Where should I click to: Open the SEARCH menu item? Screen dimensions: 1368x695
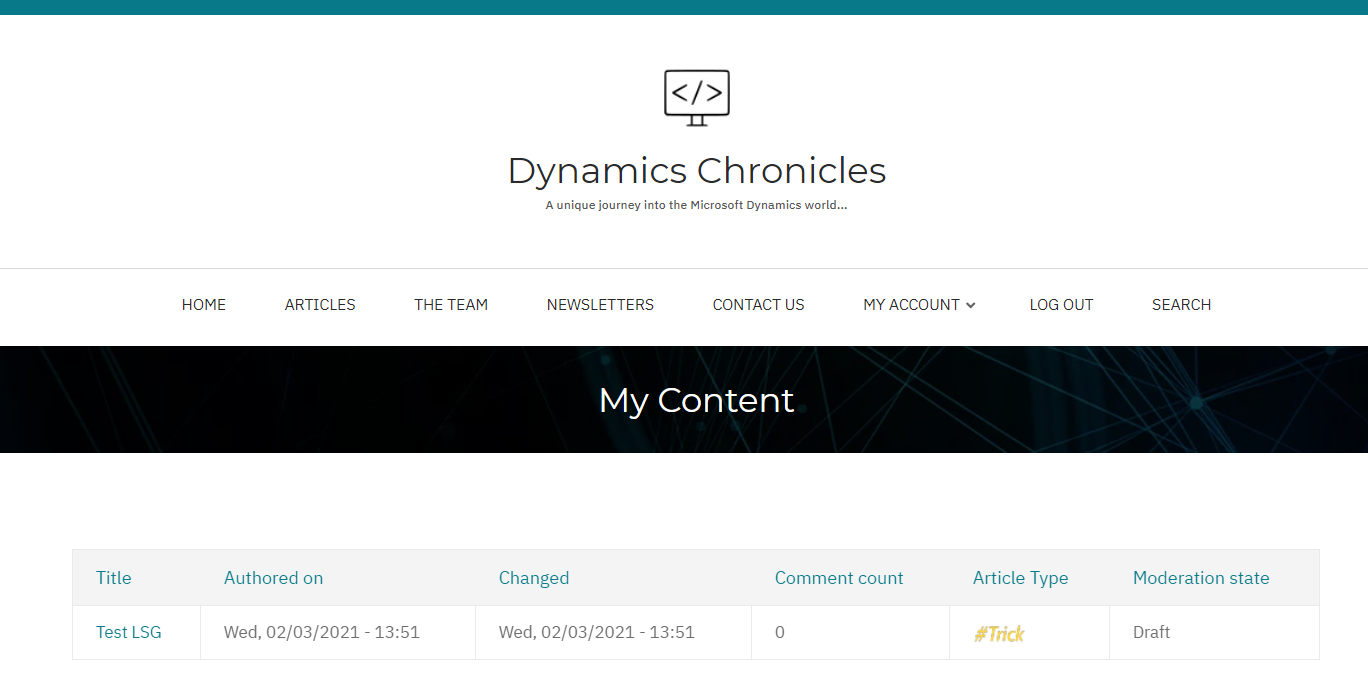click(1181, 305)
